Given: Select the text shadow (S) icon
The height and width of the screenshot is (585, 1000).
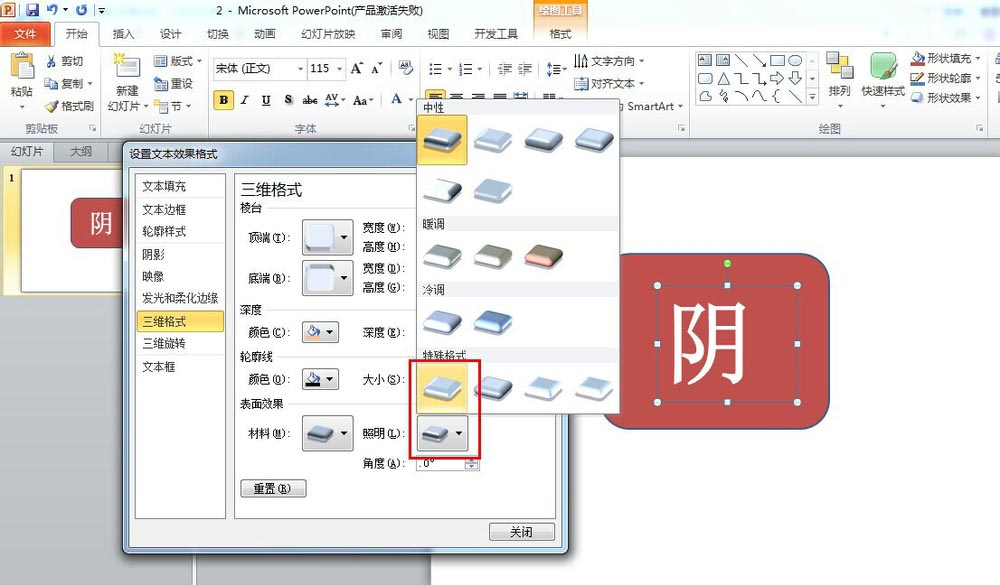Looking at the screenshot, I should 288,99.
